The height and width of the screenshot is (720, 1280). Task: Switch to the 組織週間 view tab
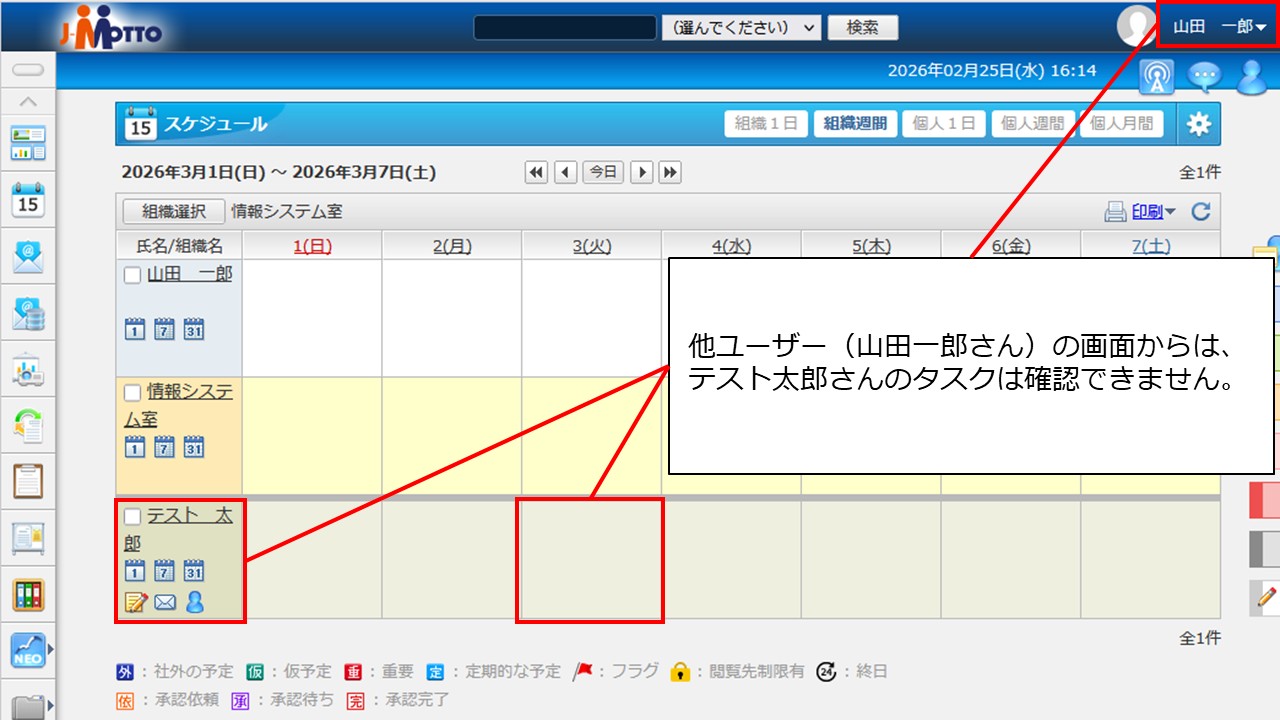(x=855, y=124)
